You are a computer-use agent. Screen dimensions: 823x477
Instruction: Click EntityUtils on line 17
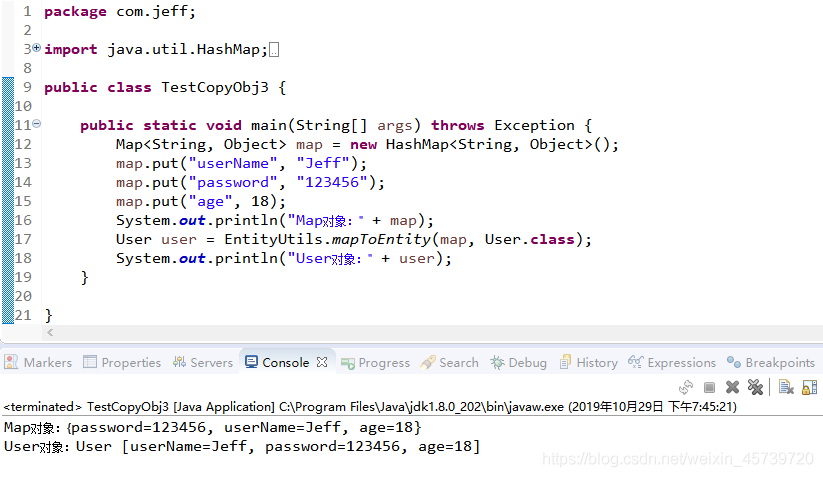click(273, 240)
